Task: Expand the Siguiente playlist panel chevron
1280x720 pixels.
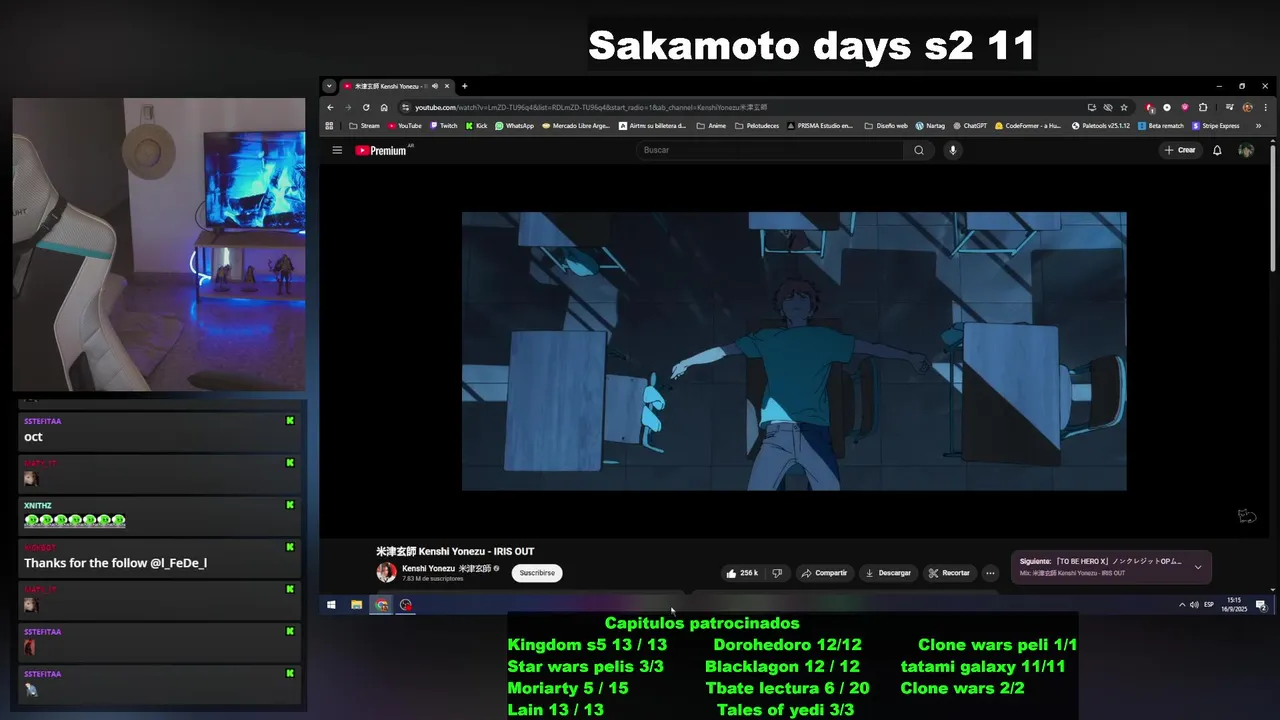Action: point(1198,567)
